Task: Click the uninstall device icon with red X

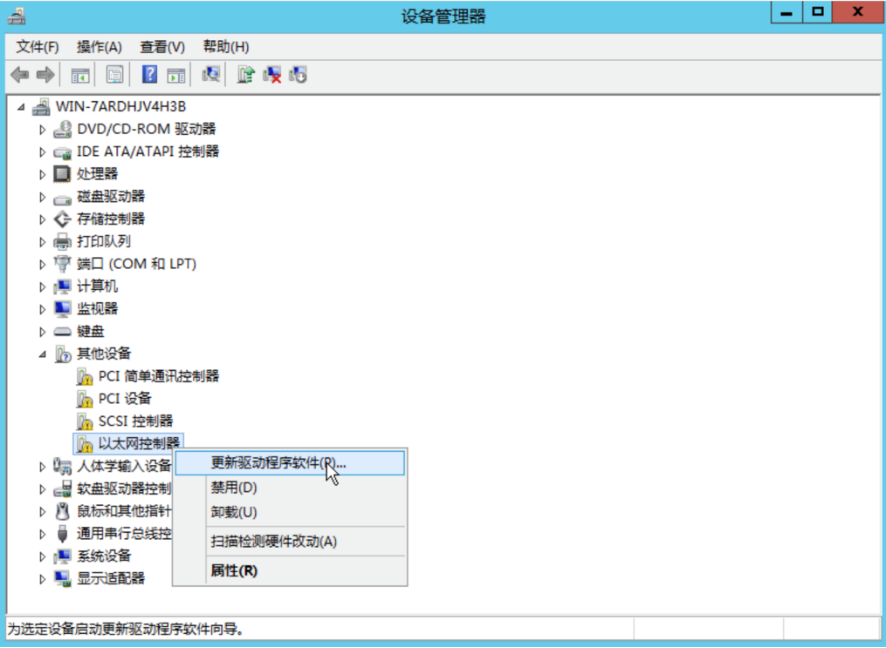Action: coord(272,75)
